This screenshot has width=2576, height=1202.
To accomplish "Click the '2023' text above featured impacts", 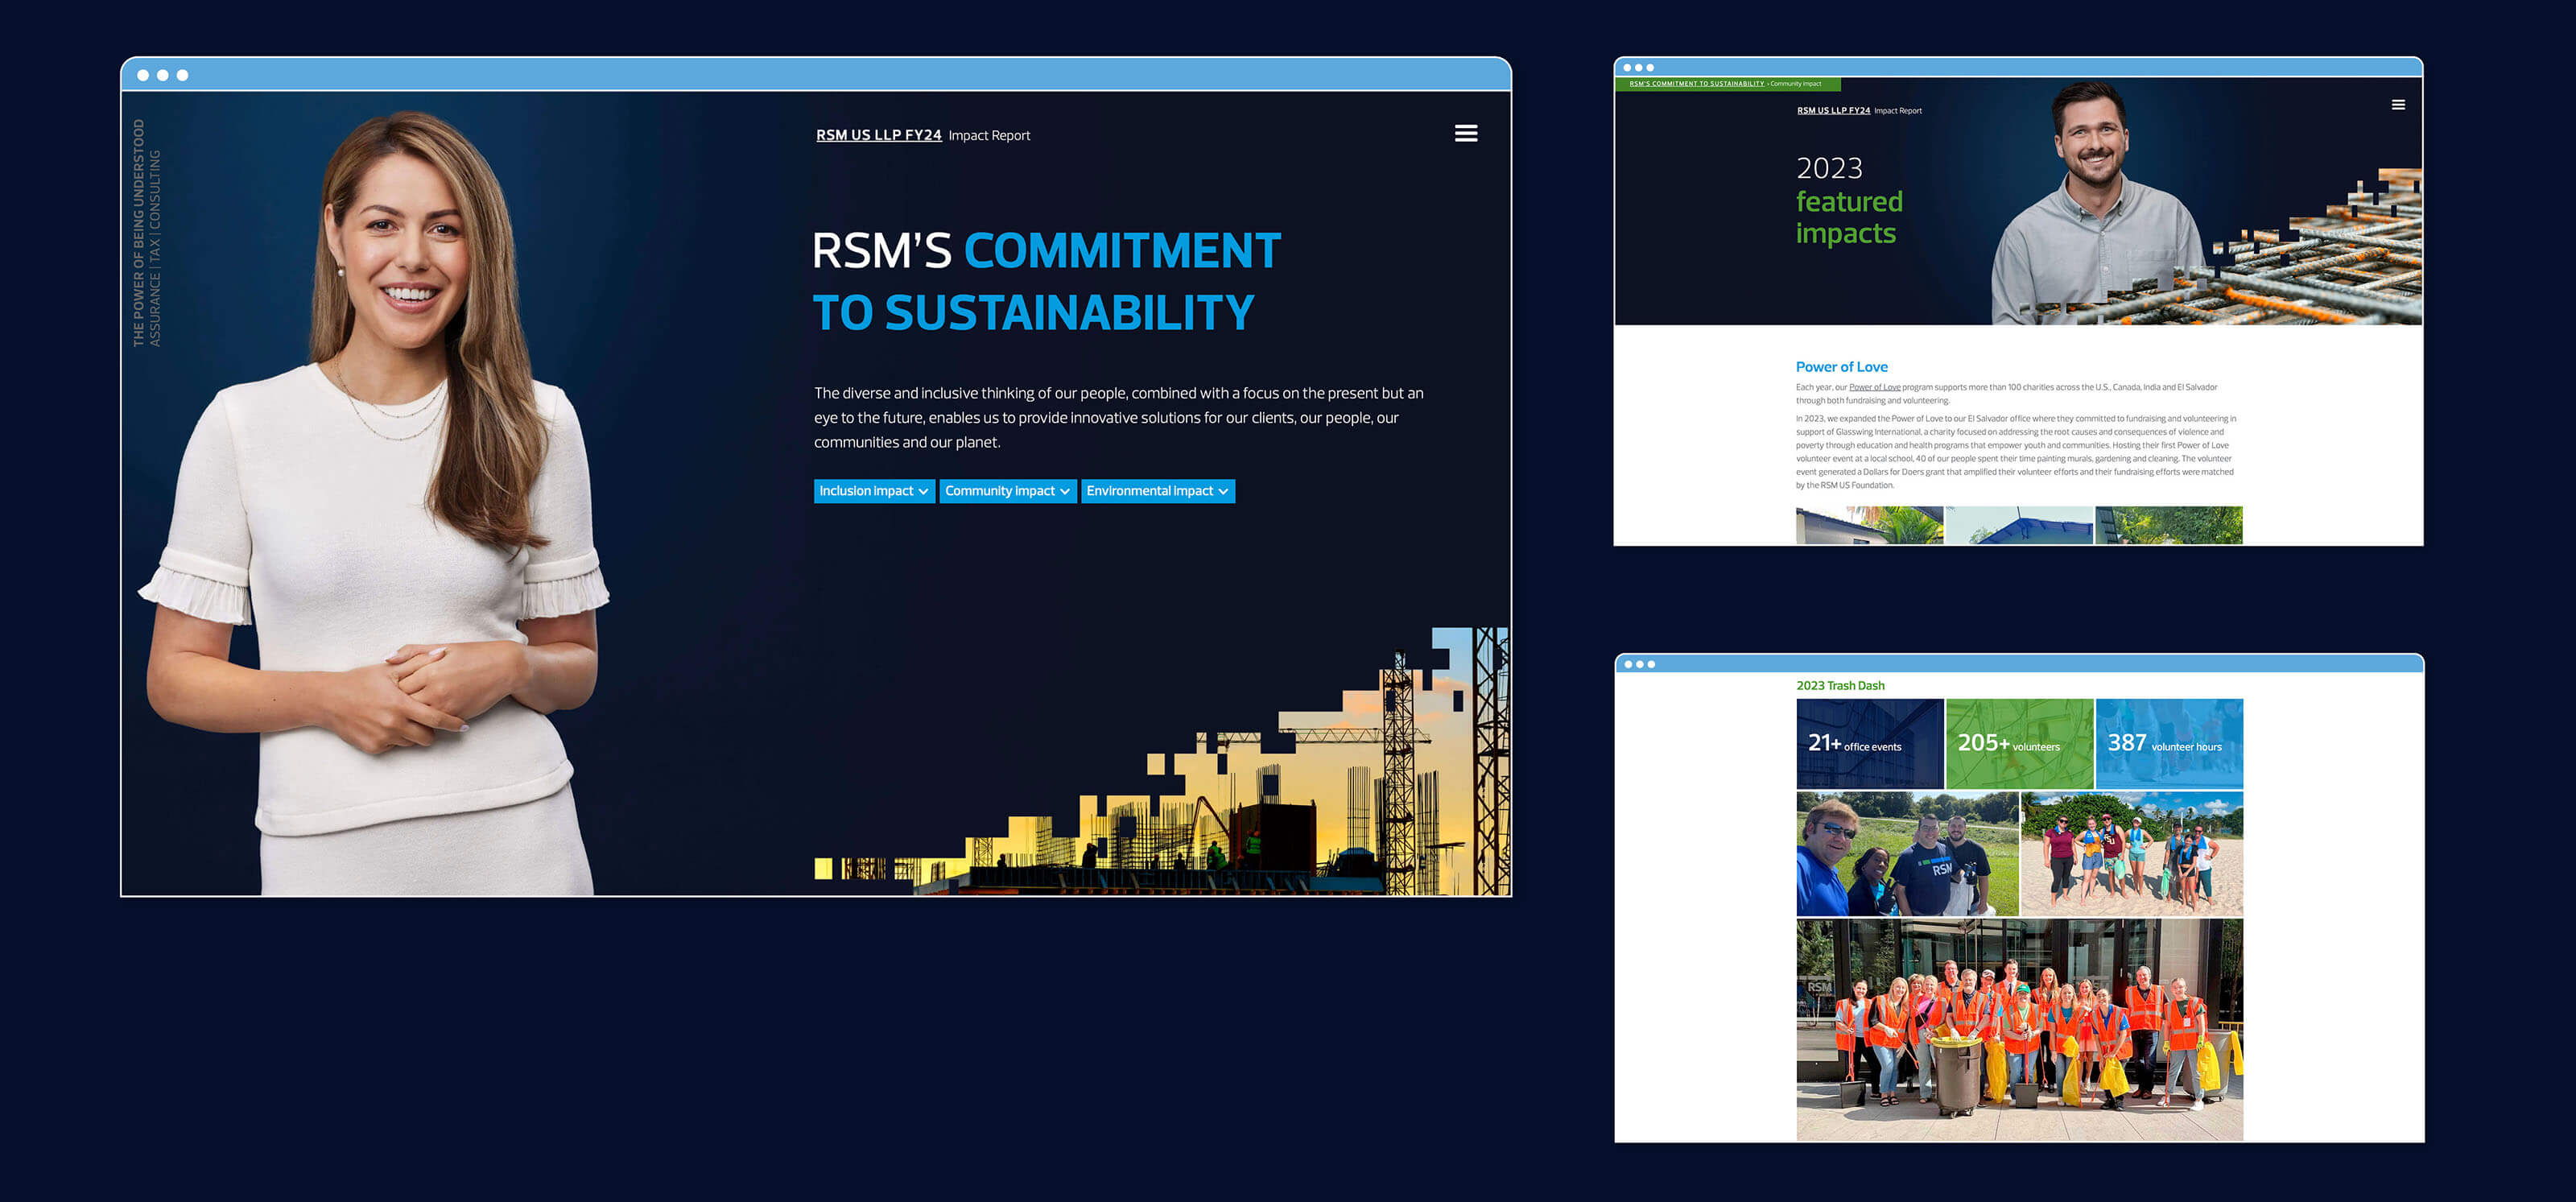I will point(1829,168).
